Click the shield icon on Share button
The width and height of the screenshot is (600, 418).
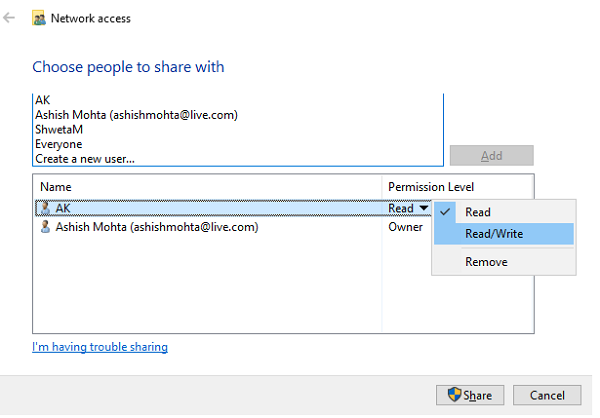tap(453, 395)
